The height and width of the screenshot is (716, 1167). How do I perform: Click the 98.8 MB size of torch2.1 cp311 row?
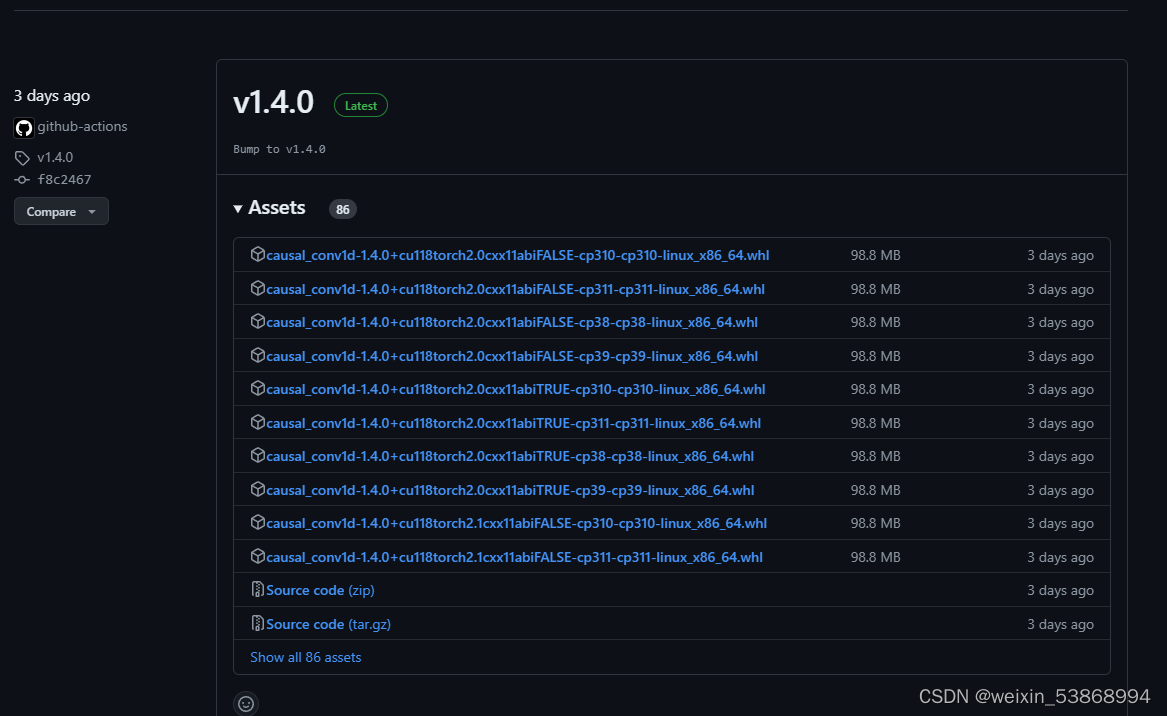point(875,557)
